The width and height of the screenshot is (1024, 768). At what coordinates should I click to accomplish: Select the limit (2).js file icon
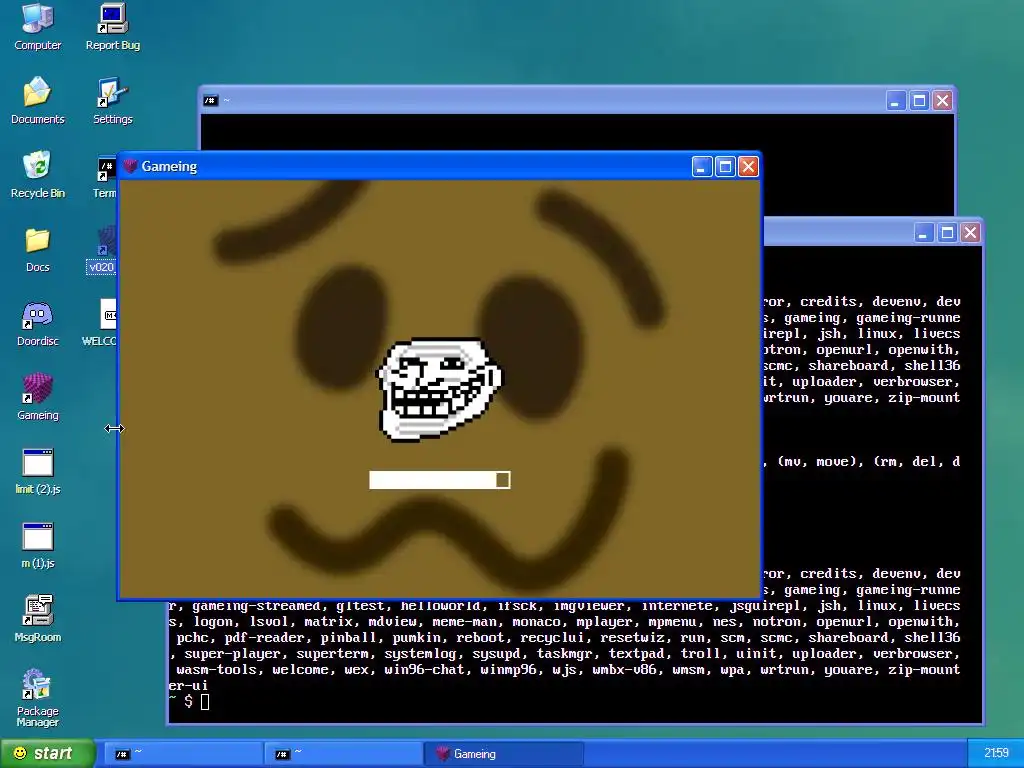pos(37,470)
